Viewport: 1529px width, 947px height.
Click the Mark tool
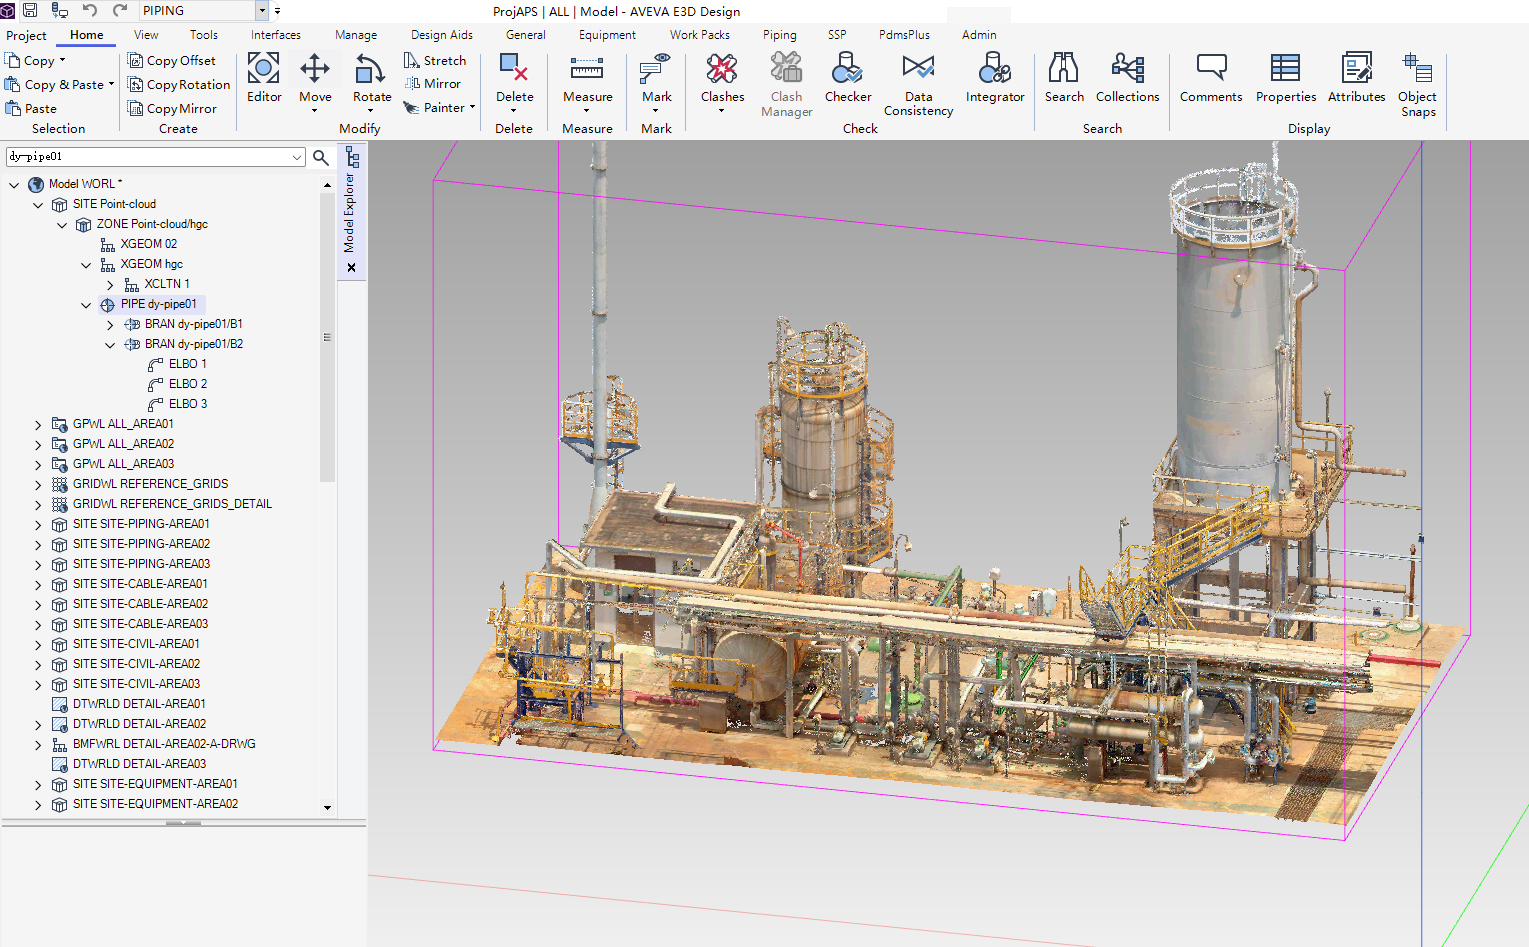point(656,80)
